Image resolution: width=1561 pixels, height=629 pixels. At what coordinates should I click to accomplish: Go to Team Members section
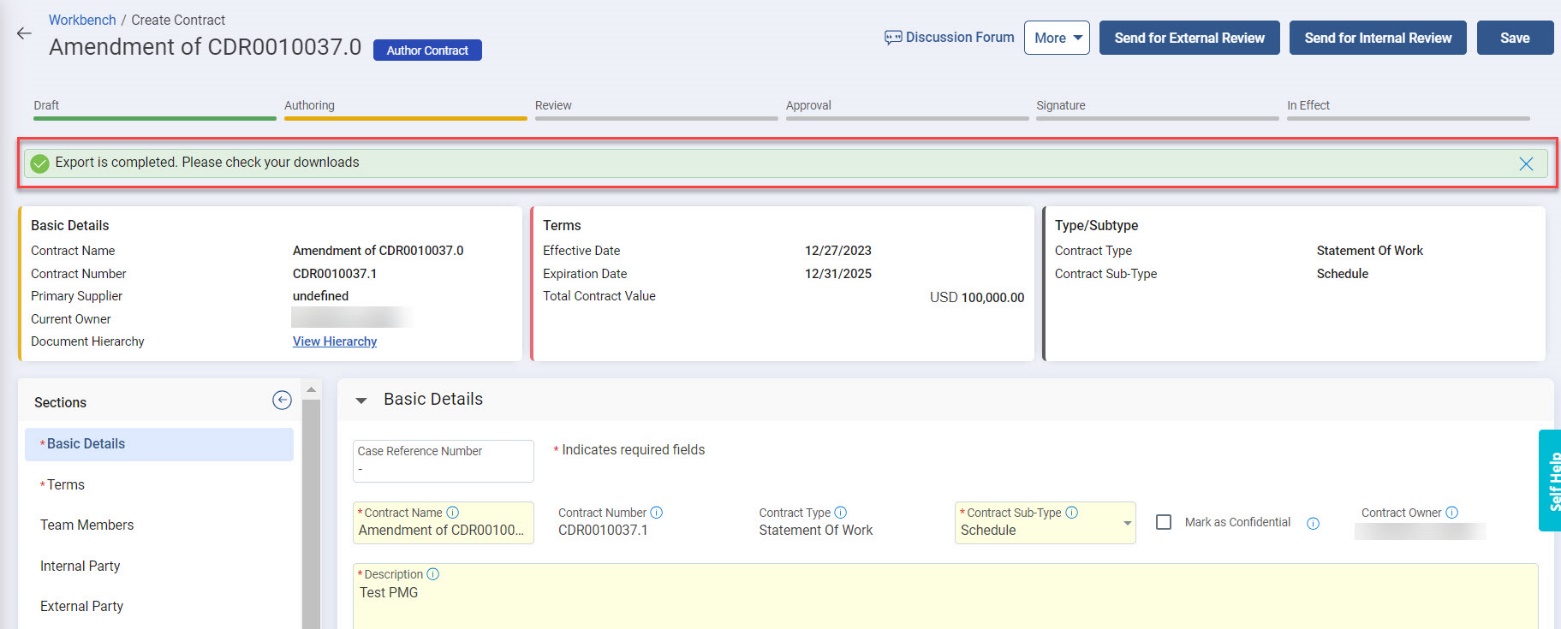click(87, 525)
